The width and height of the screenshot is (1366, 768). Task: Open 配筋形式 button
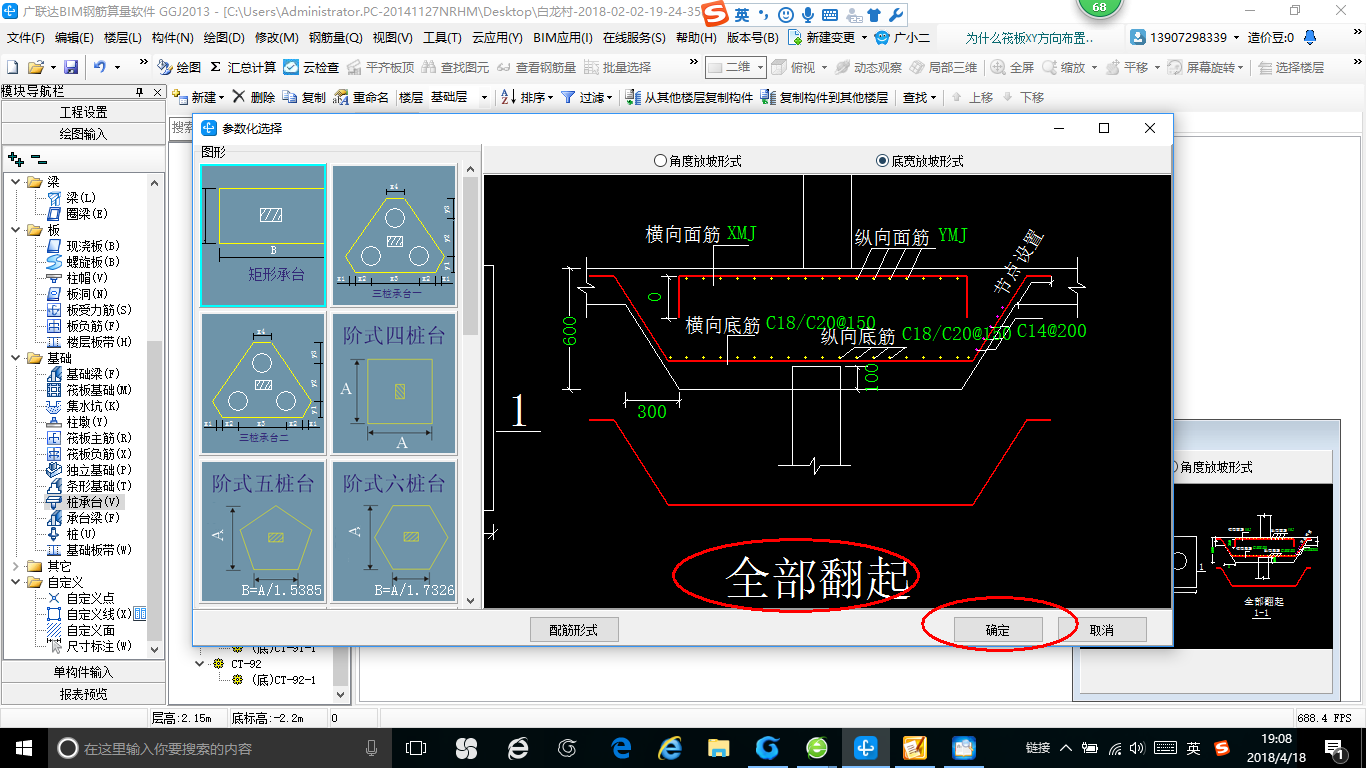pyautogui.click(x=574, y=630)
